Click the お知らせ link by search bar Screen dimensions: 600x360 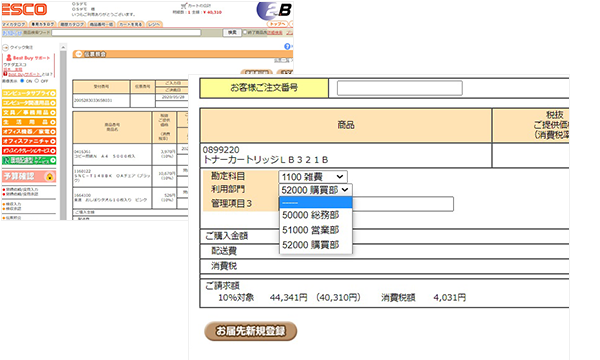pyautogui.click(x=12, y=33)
